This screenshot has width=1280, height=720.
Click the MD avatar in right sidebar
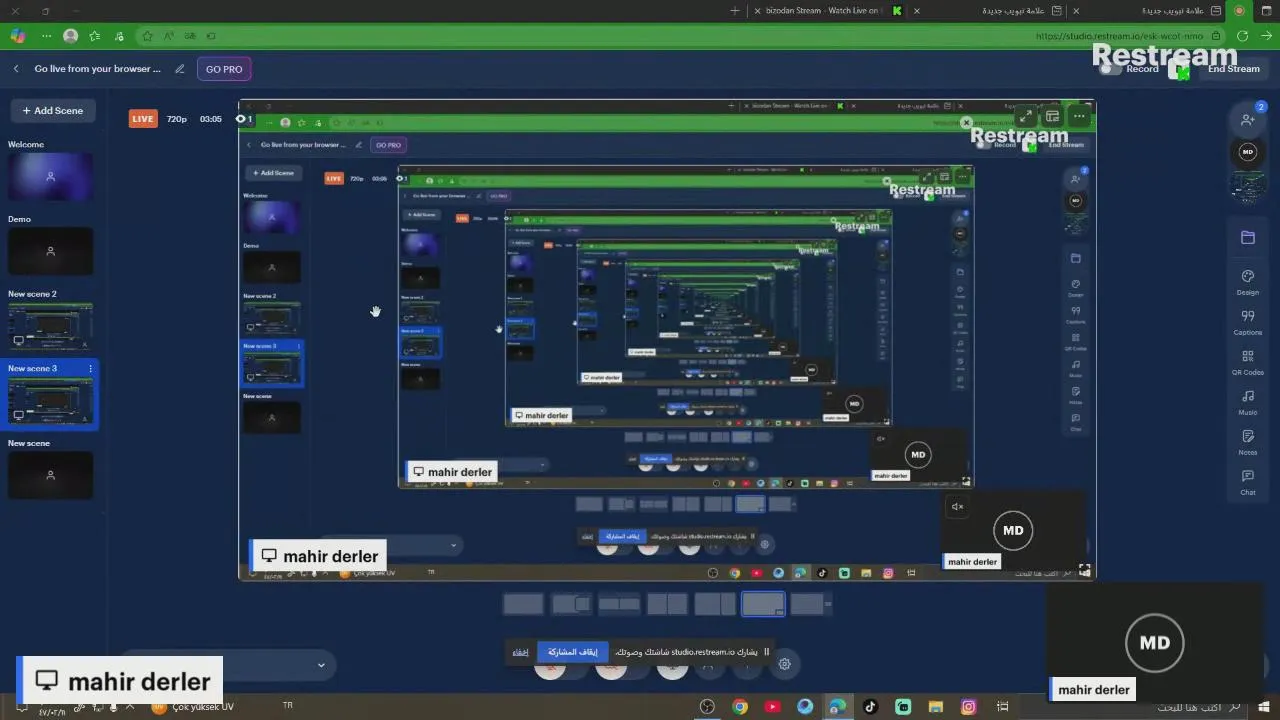[1247, 152]
